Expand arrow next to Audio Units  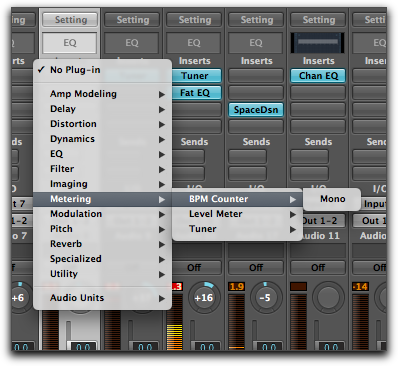[162, 299]
